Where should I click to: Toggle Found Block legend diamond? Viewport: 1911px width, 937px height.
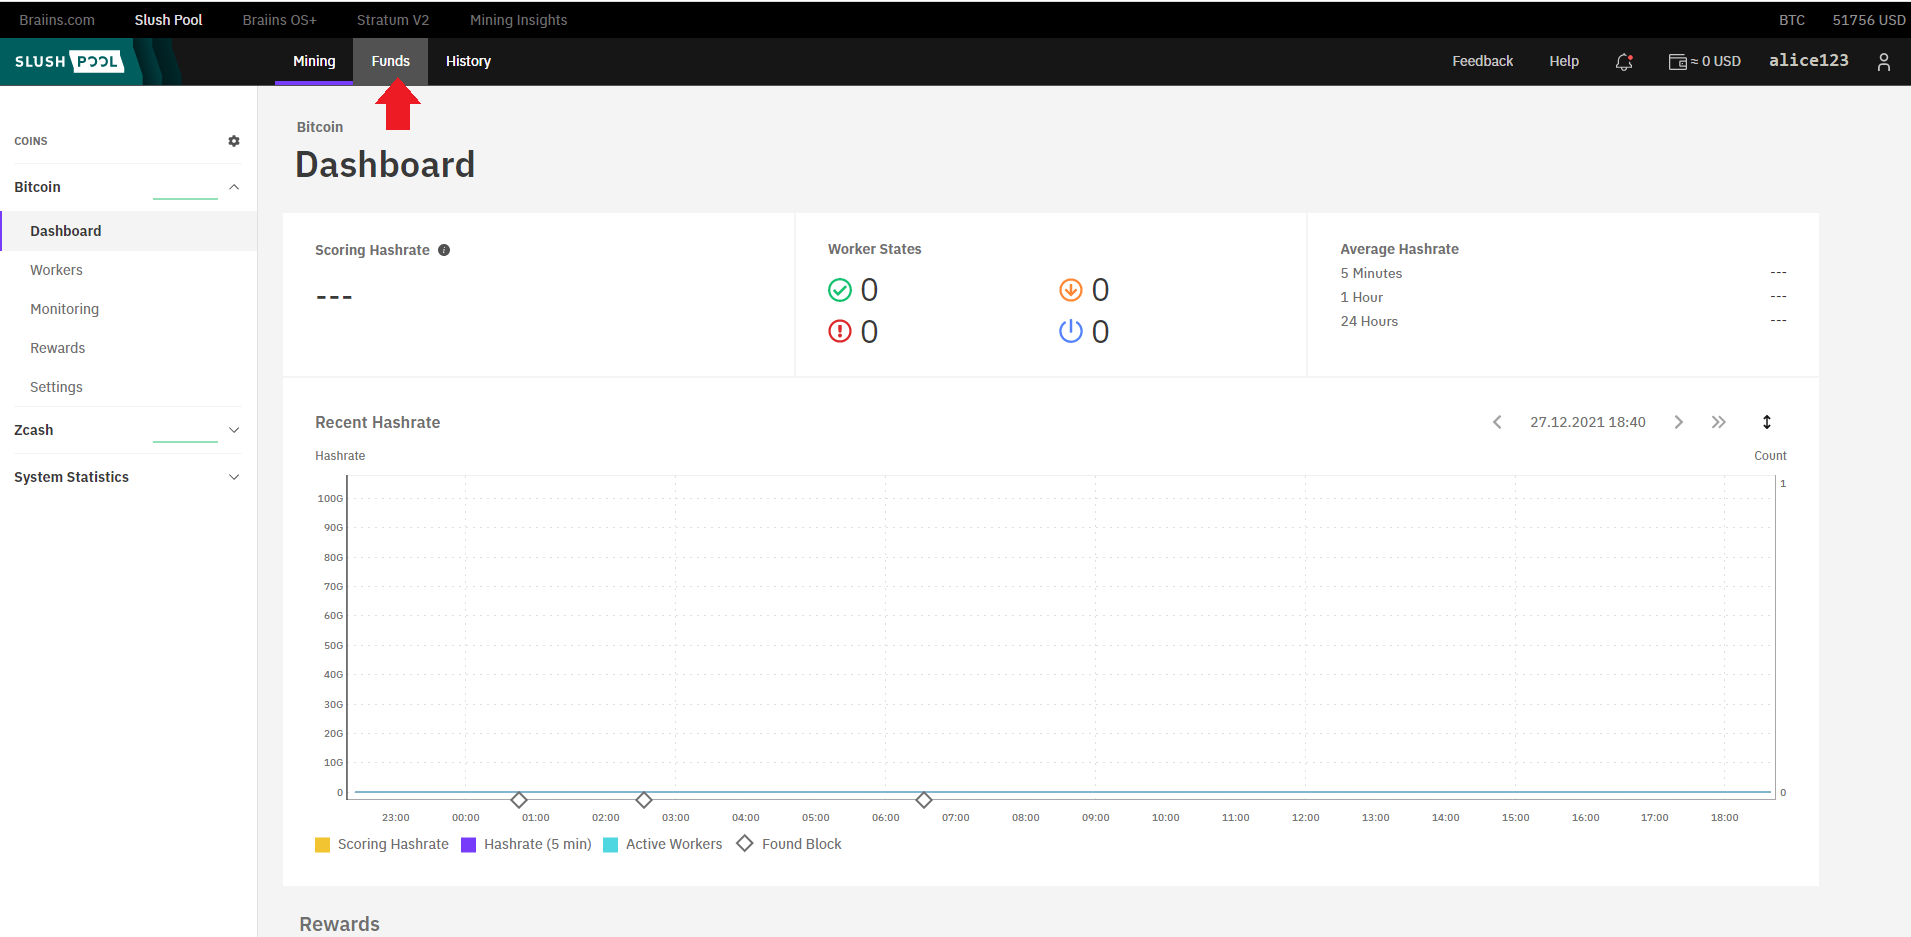click(745, 844)
